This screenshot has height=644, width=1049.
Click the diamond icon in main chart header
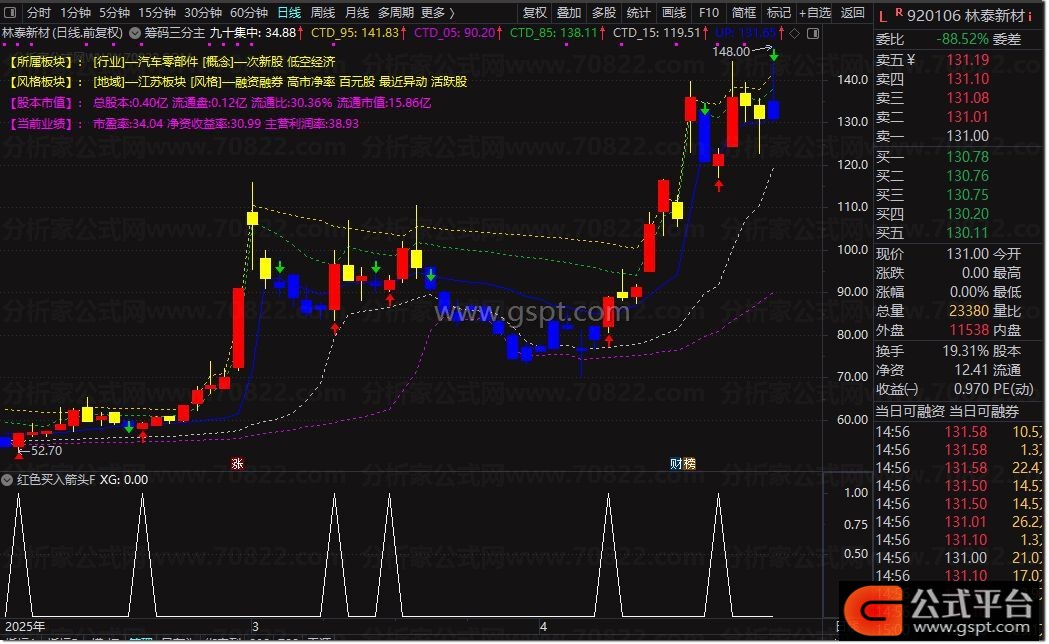795,33
